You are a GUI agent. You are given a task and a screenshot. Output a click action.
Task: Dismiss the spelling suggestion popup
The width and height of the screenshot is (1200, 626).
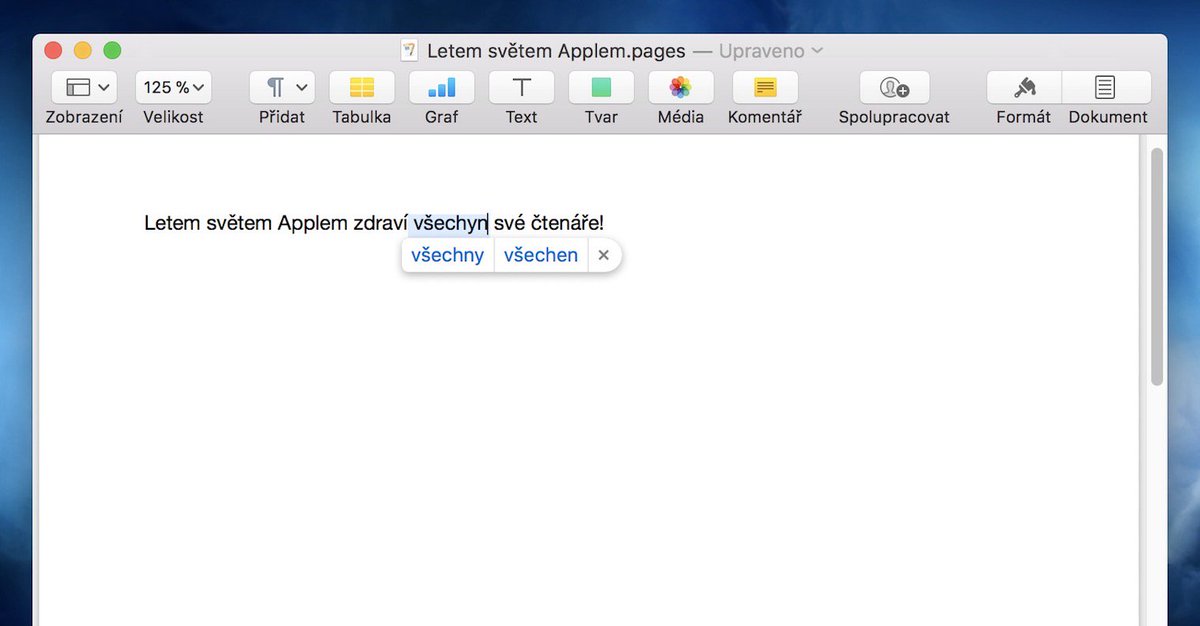604,255
